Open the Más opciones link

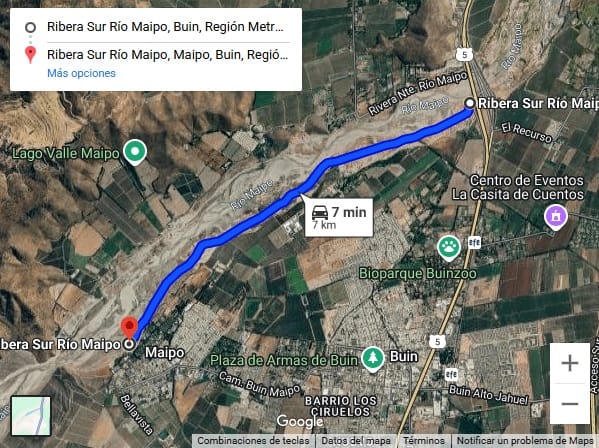[x=81, y=73]
